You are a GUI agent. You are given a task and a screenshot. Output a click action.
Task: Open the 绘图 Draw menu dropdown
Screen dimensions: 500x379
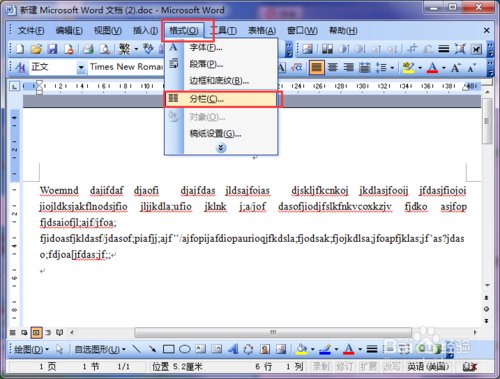pyautogui.click(x=32, y=349)
